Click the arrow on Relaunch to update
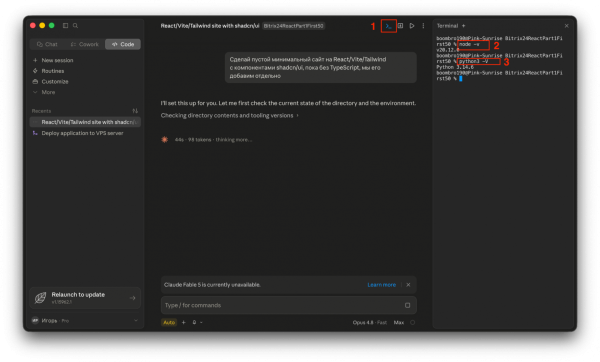The height and width of the screenshot is (362, 600). click(133, 298)
